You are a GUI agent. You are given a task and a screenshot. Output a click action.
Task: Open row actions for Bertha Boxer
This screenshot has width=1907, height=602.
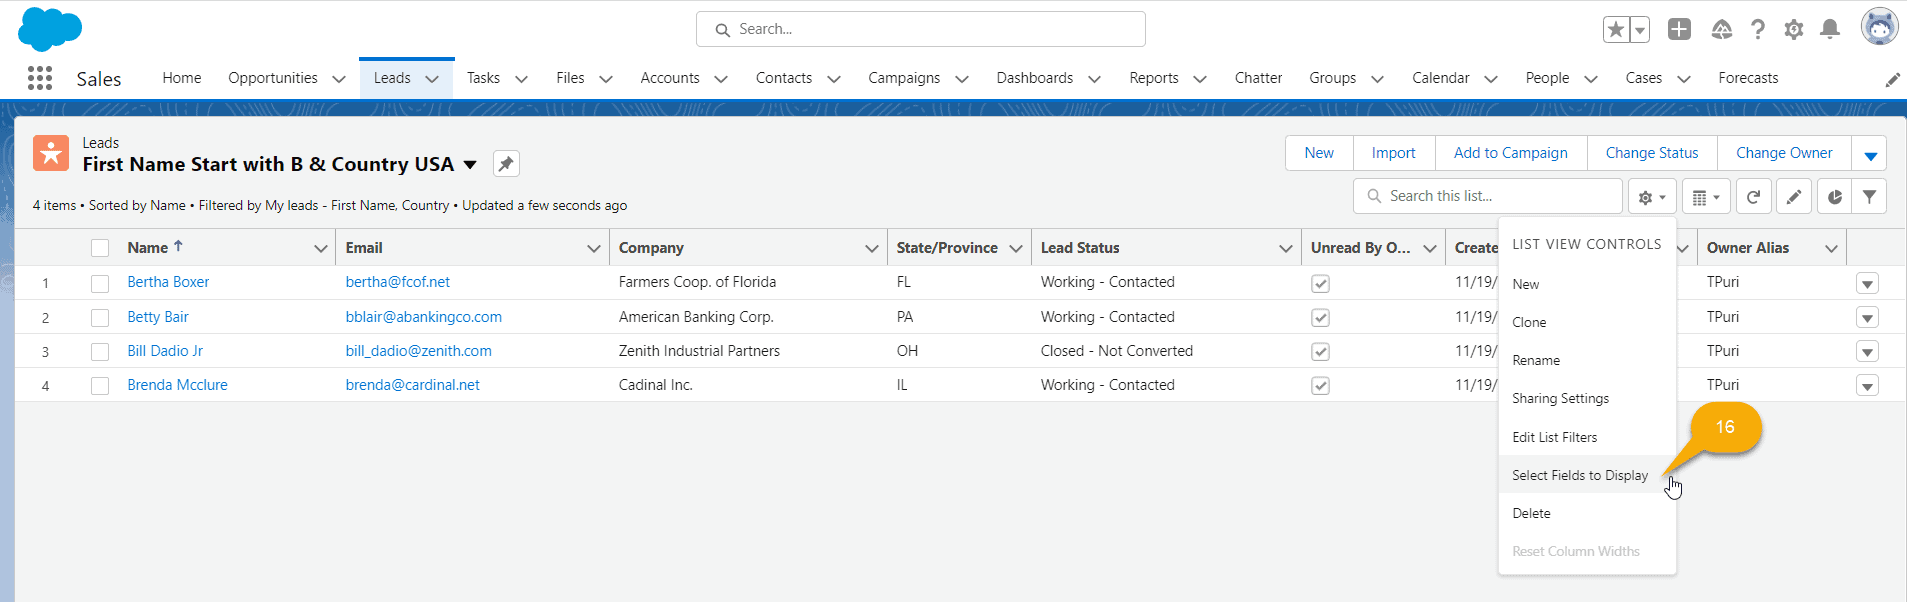coord(1867,283)
